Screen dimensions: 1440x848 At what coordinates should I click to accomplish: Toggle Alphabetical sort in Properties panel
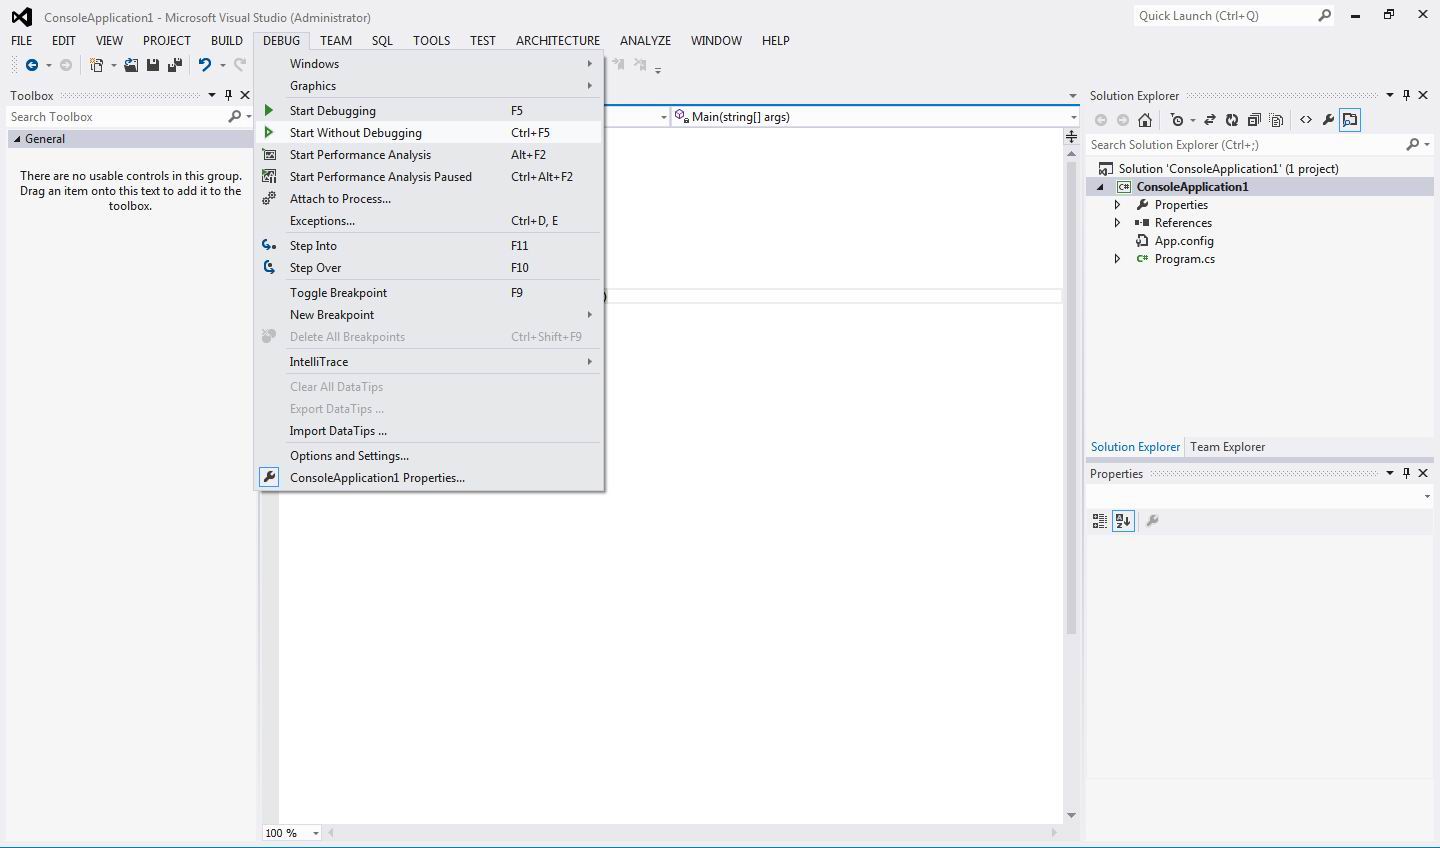pyautogui.click(x=1123, y=521)
